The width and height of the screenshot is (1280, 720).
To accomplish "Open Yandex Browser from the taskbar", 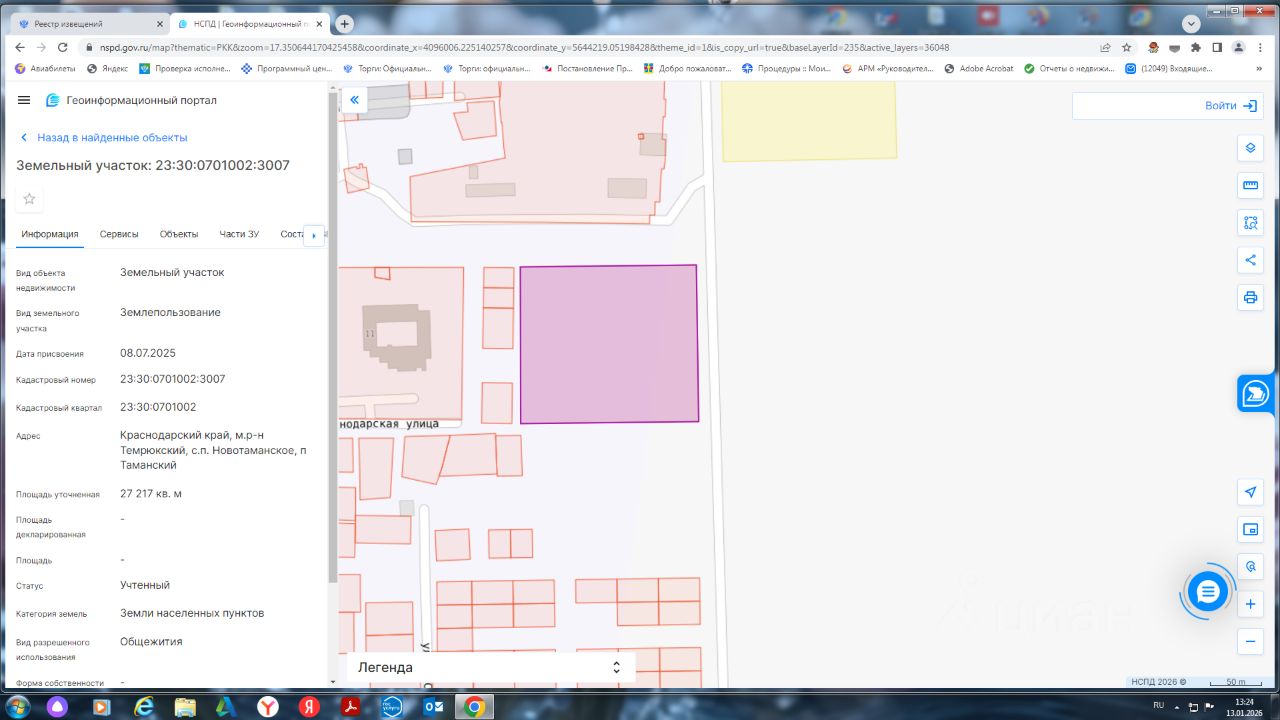I will (x=268, y=706).
